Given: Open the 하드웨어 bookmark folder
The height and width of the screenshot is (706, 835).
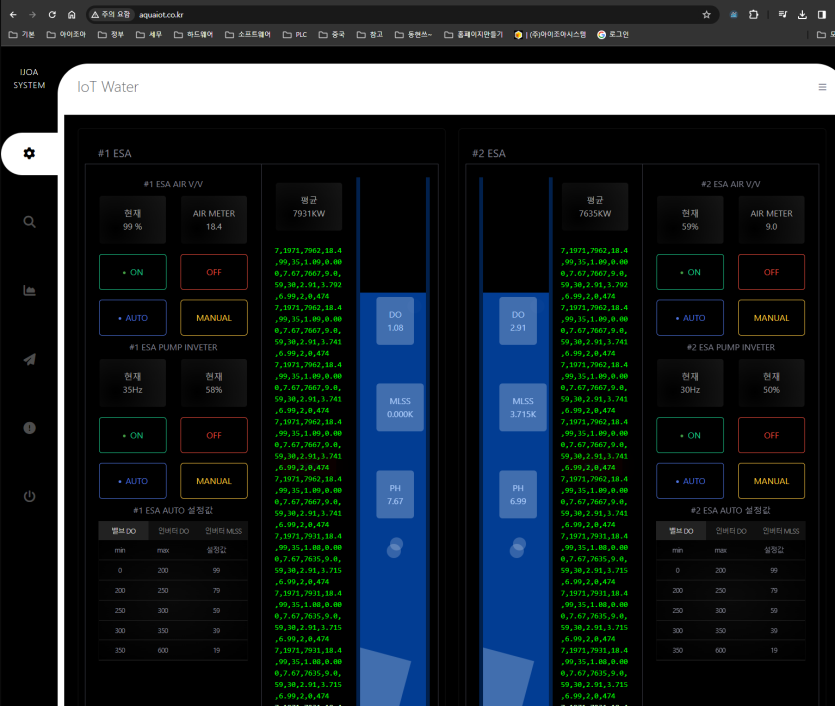Looking at the screenshot, I should (193, 34).
